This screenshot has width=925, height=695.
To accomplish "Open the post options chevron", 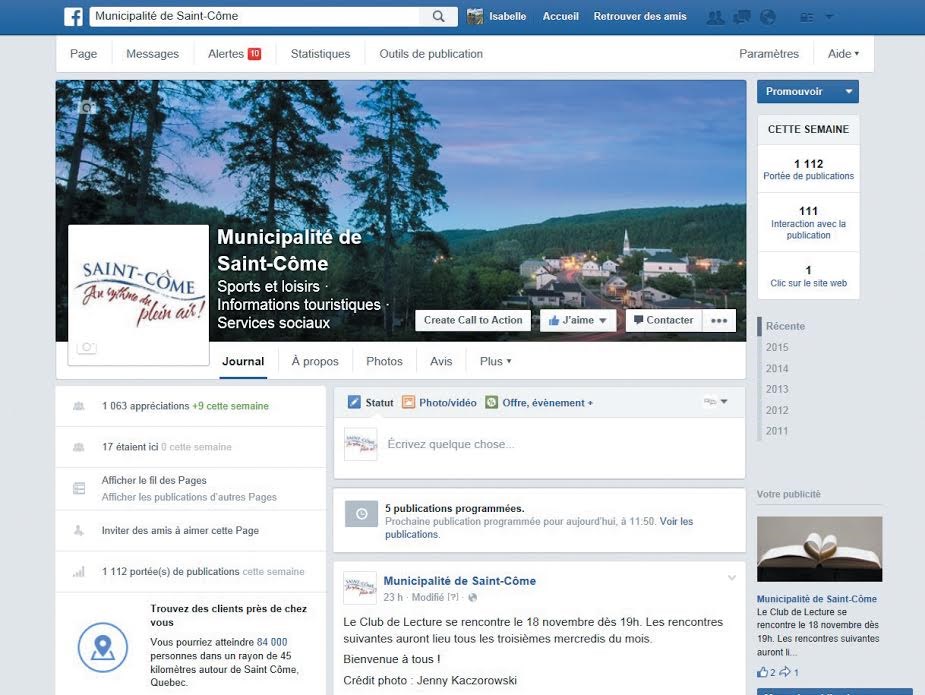I will click(732, 578).
